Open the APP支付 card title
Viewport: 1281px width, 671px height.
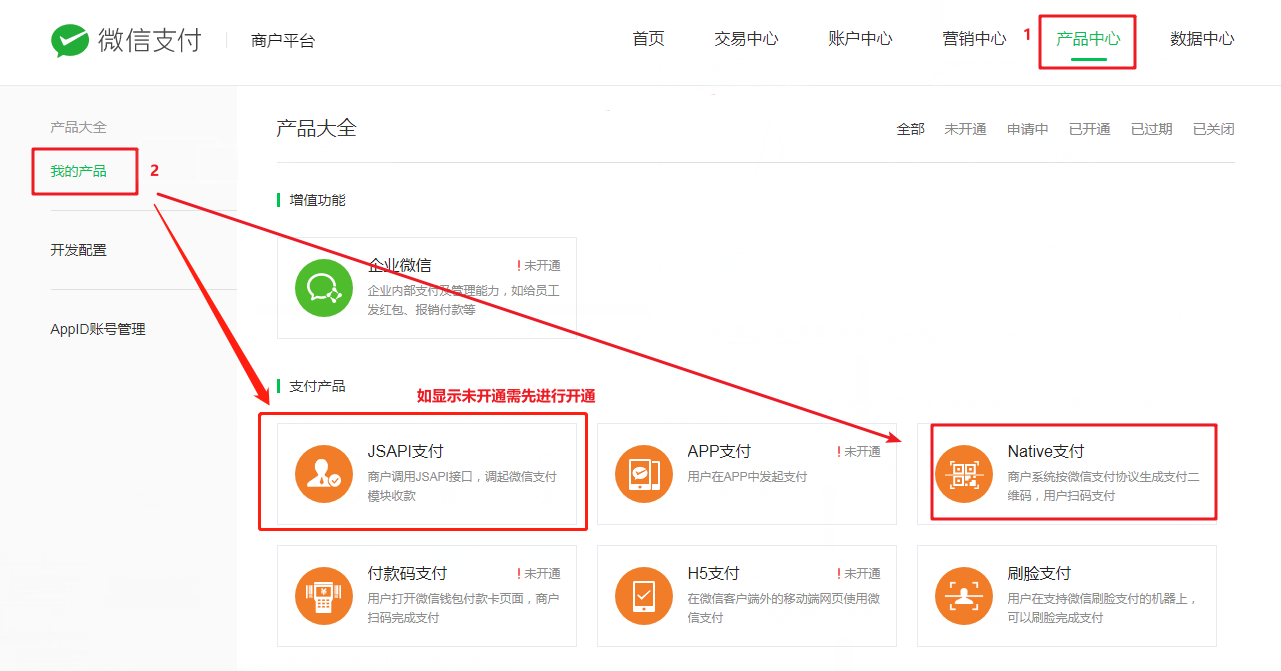tap(719, 451)
